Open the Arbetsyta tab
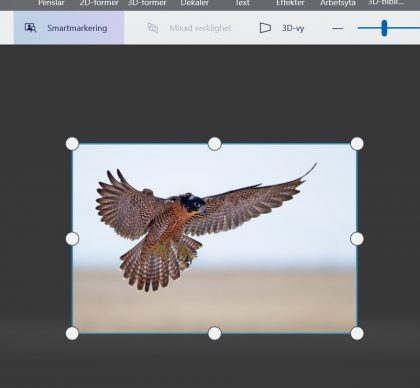 (x=338, y=3)
